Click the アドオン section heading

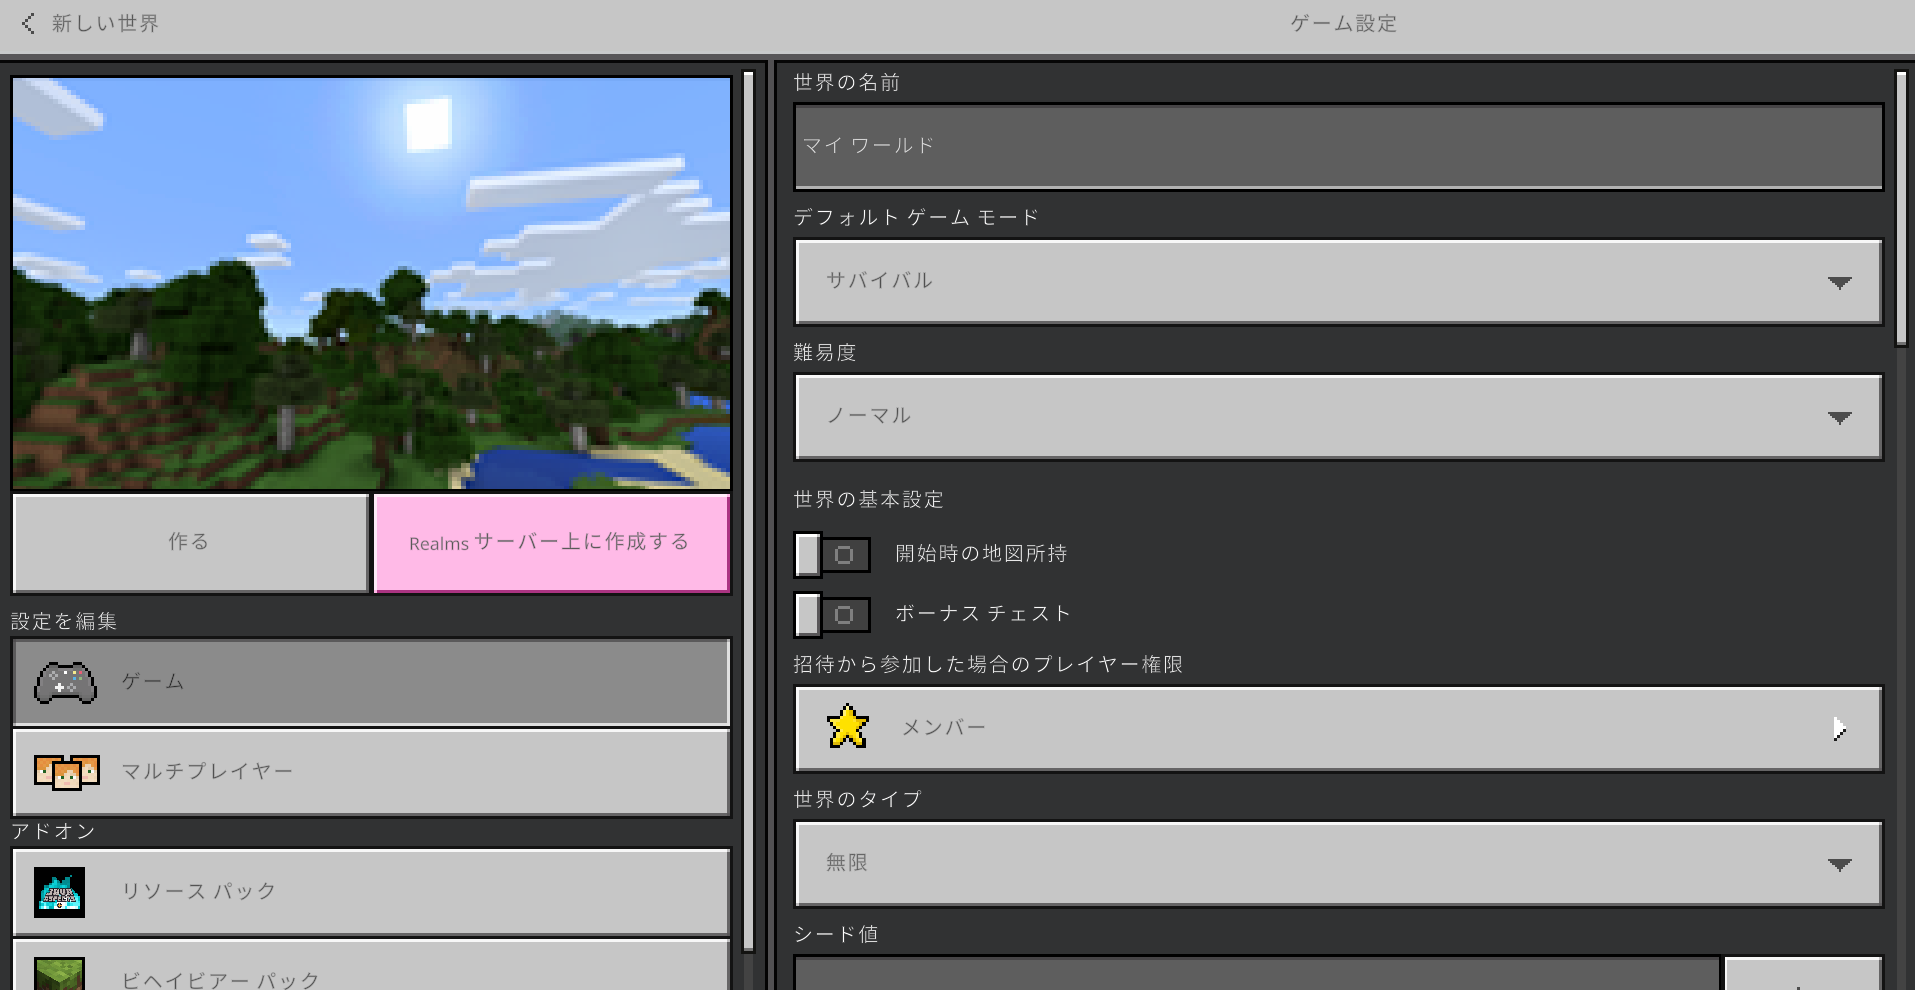click(x=53, y=831)
